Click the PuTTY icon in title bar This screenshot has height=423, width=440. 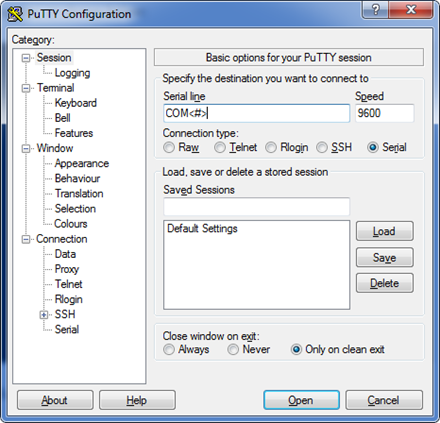tap(15, 14)
